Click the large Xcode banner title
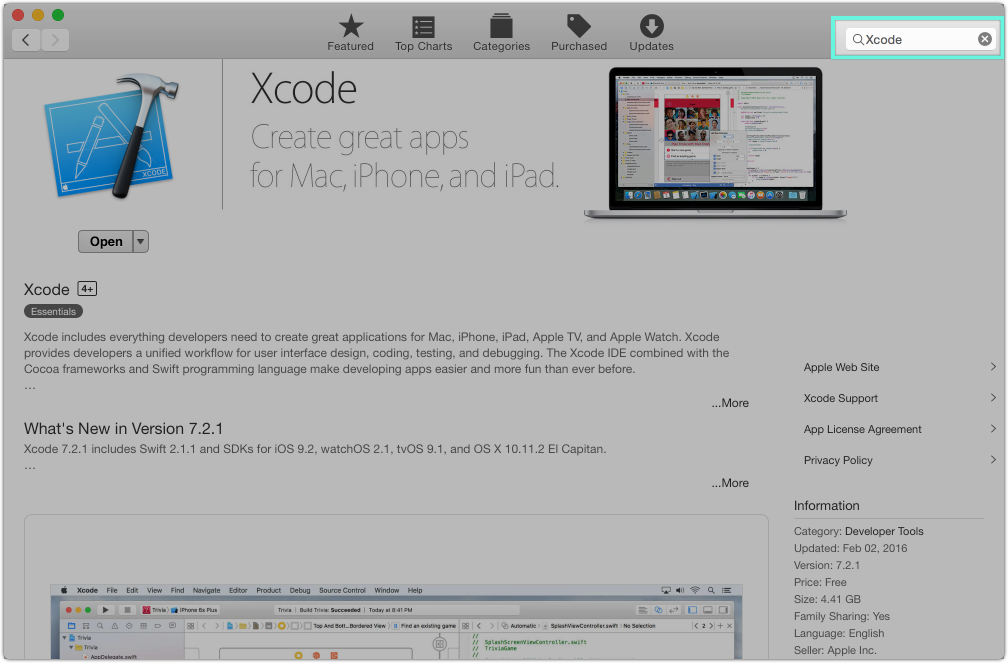Image resolution: width=1008 pixels, height=663 pixels. [303, 89]
